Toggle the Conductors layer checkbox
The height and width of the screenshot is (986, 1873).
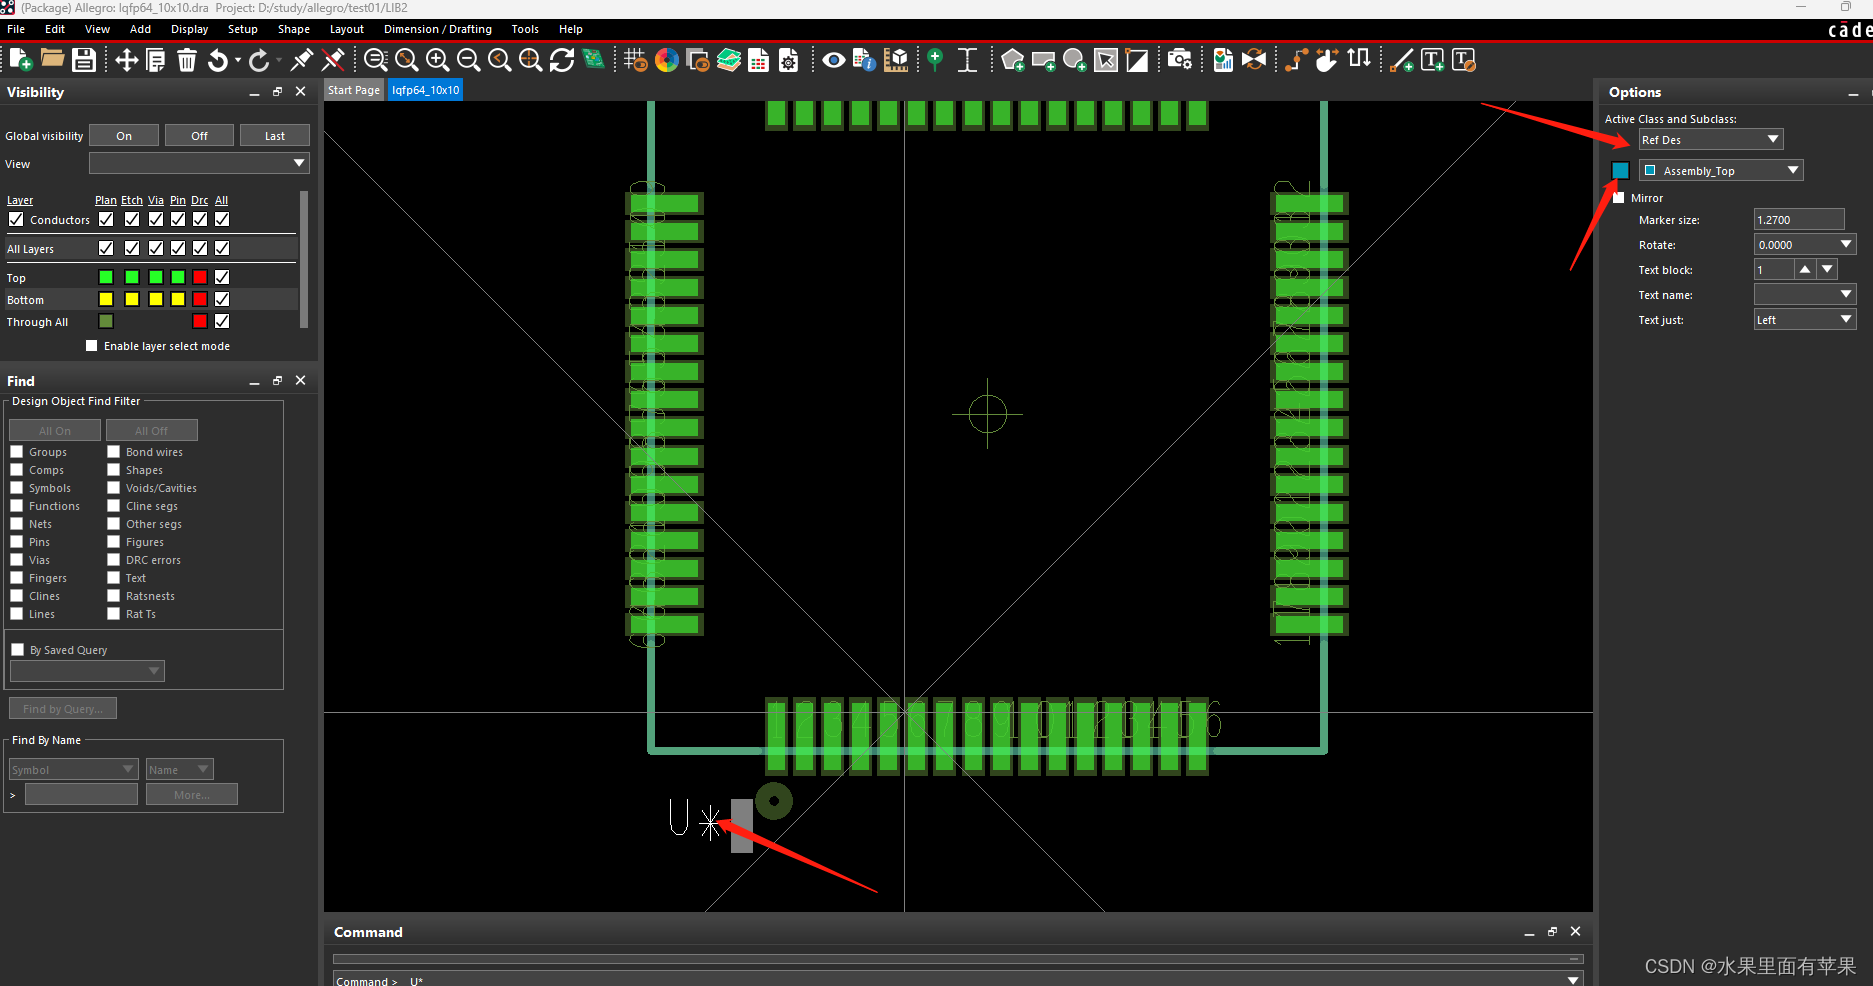tap(16, 219)
